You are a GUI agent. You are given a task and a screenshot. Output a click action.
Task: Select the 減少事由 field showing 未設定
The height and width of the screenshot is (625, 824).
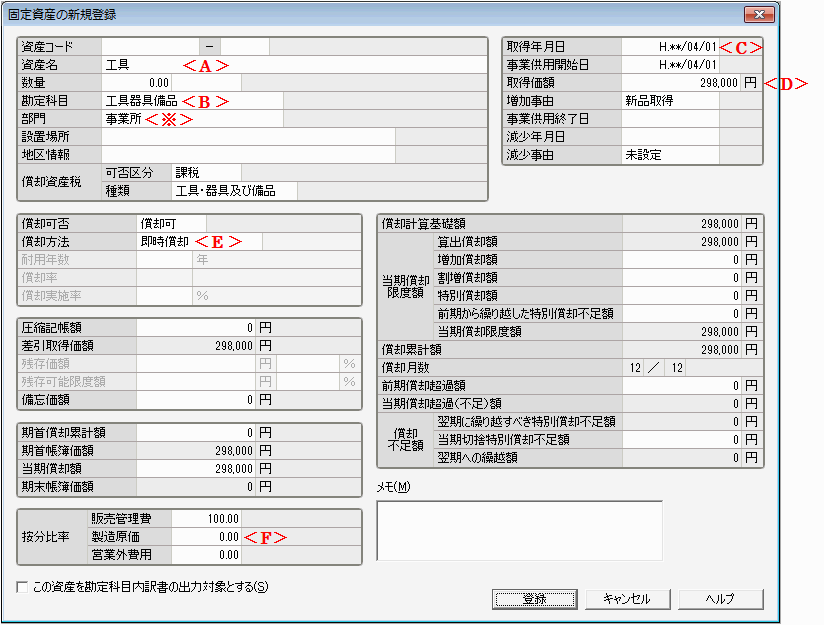pos(668,155)
